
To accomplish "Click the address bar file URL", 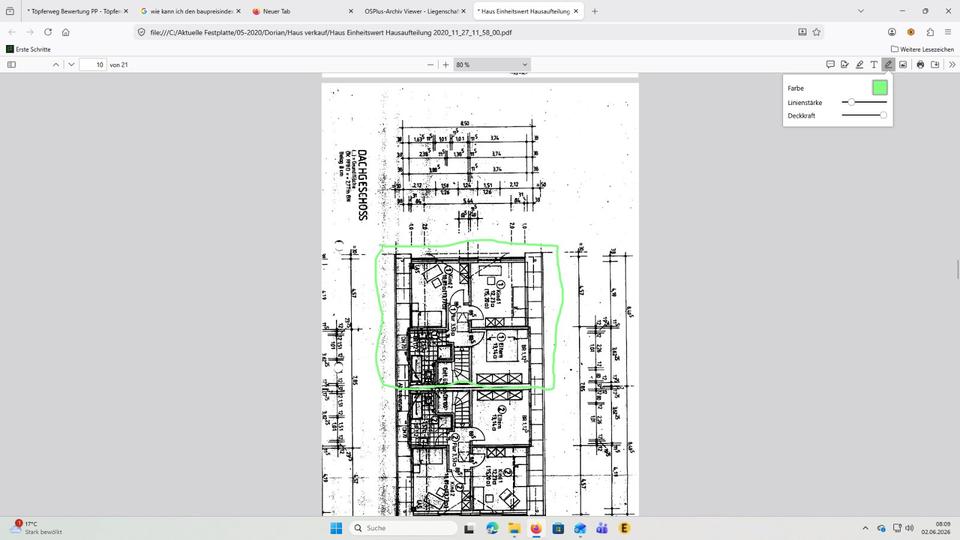I will [331, 32].
